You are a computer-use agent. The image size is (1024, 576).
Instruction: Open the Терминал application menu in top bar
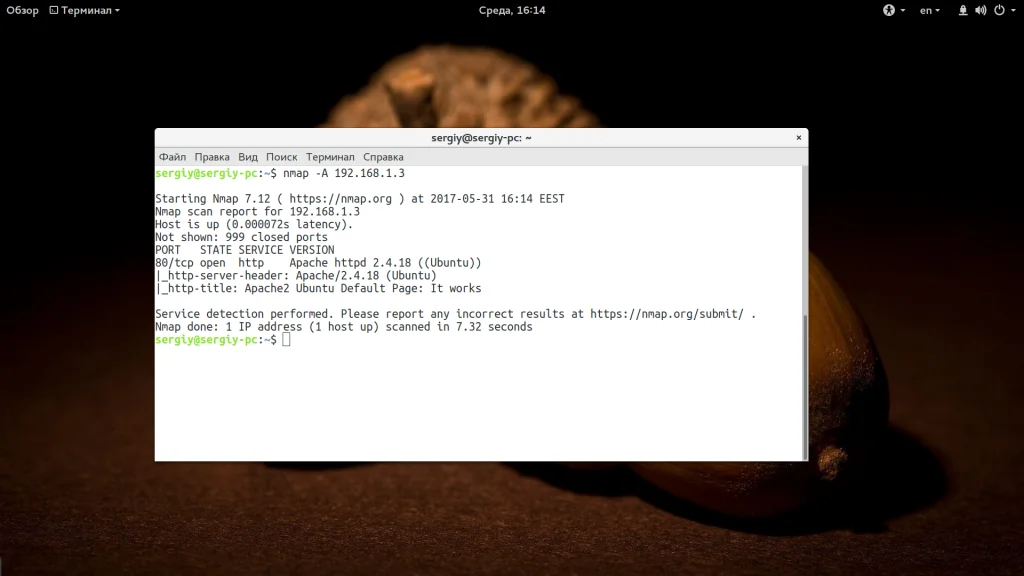click(85, 10)
